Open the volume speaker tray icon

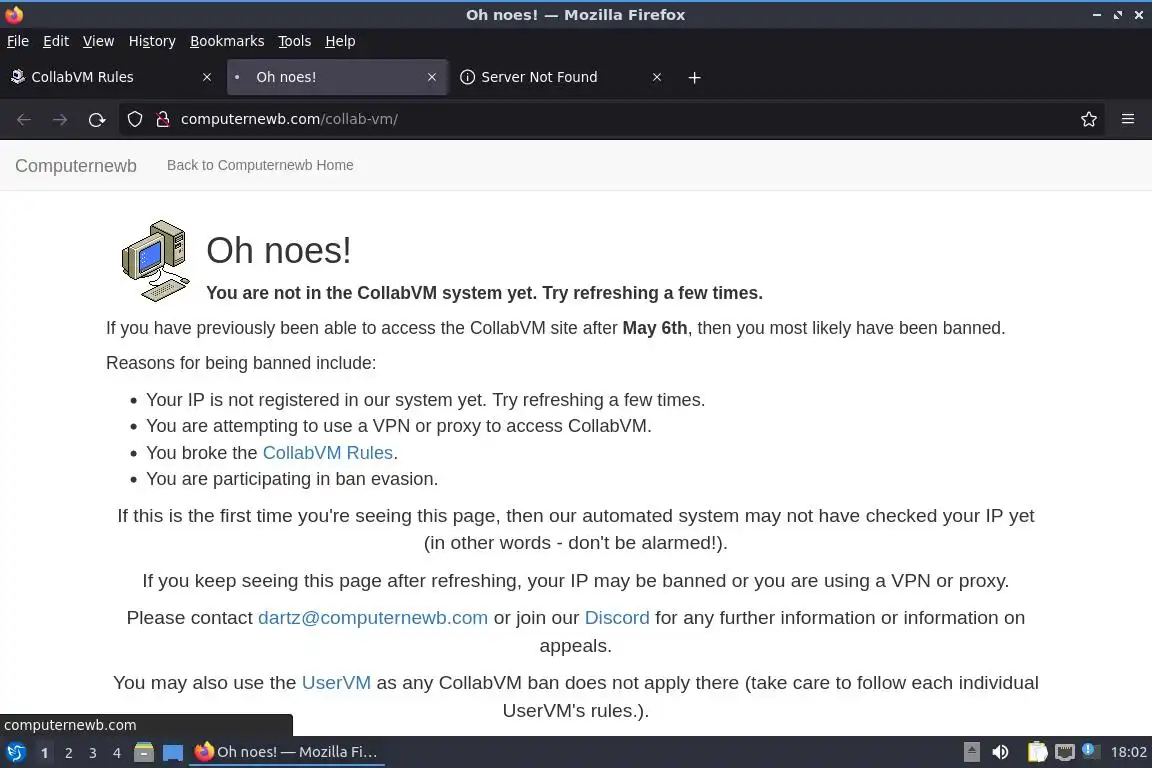[1000, 752]
